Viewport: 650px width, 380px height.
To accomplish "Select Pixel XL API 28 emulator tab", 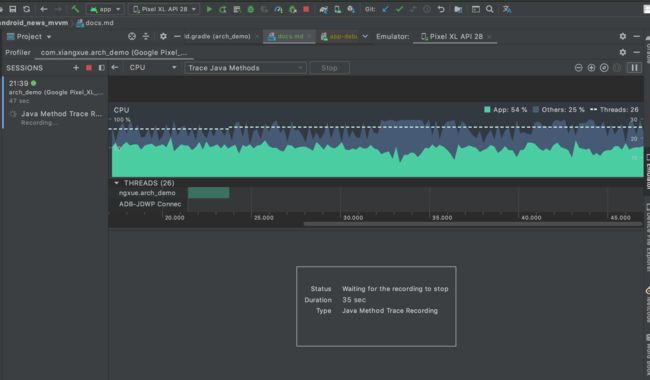I will click(455, 36).
